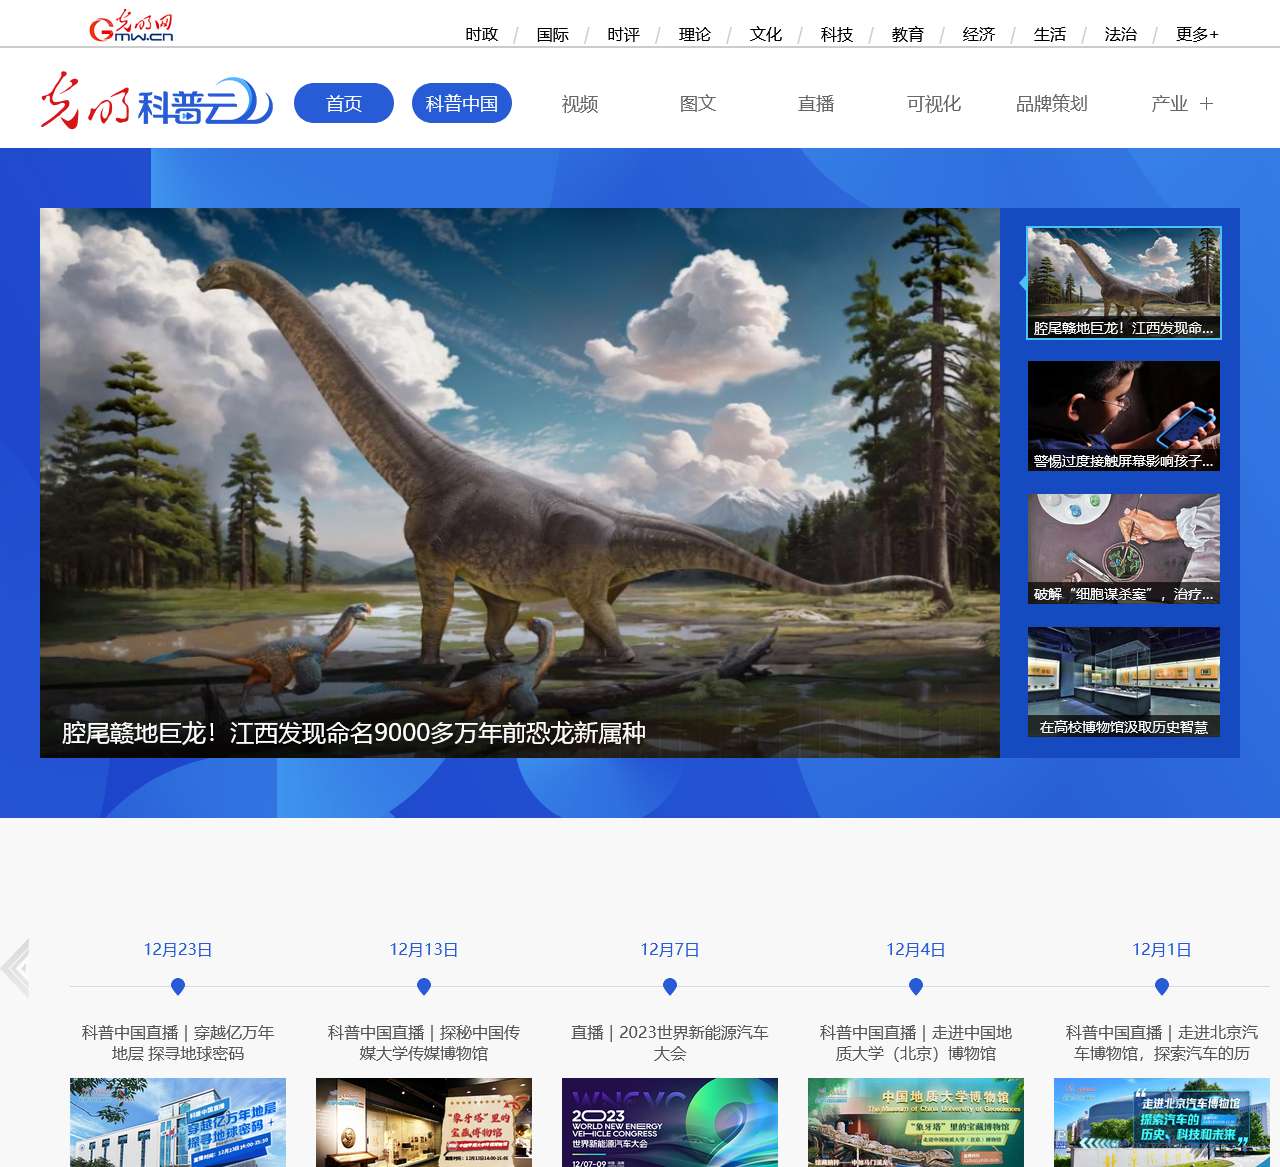Open the 穿越亿万年地层 poster image
1280x1167 pixels.
[178, 1122]
